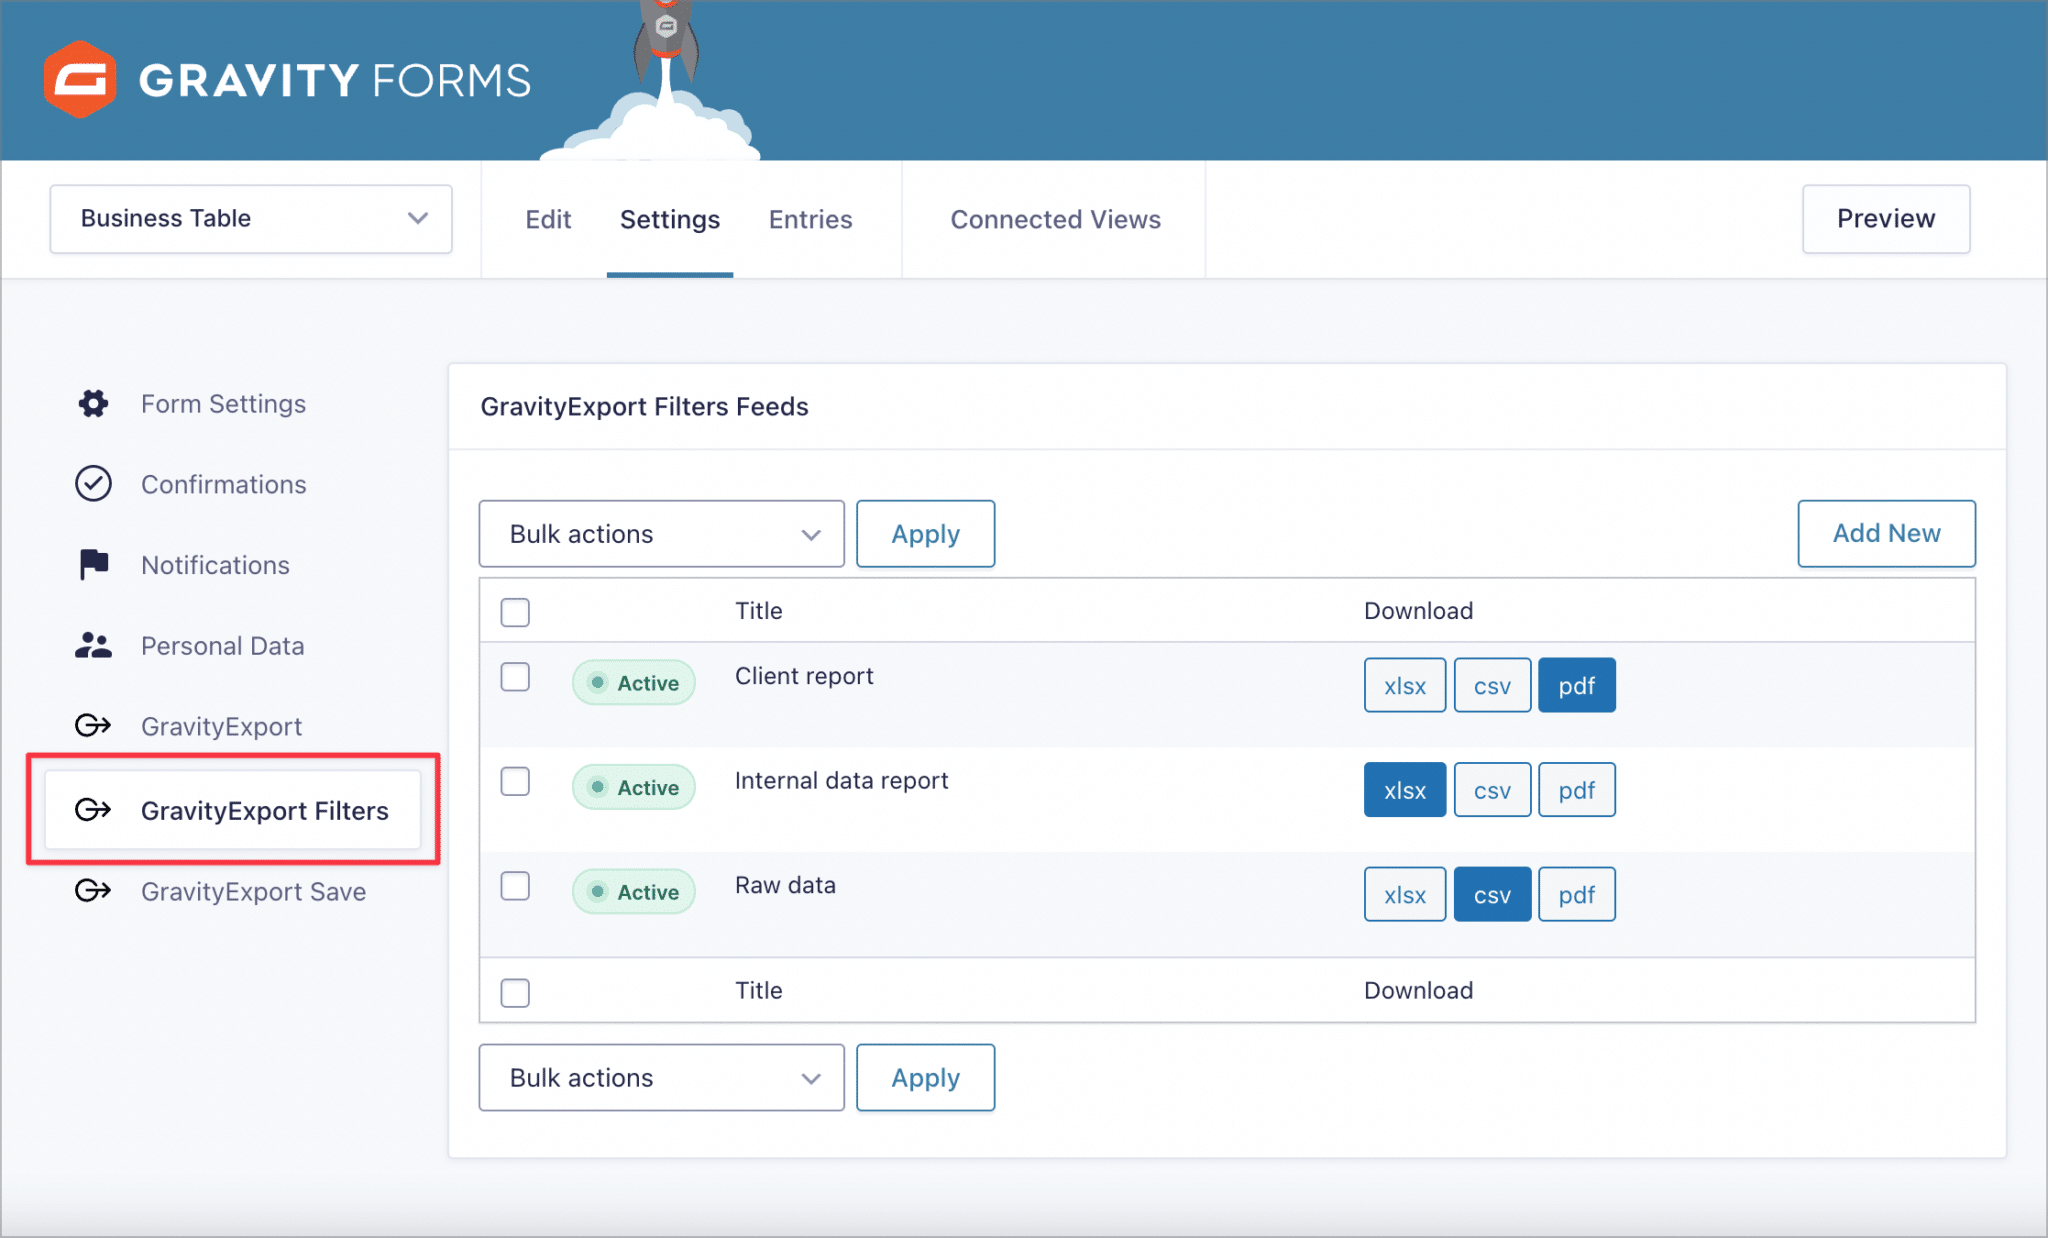The height and width of the screenshot is (1238, 2048).
Task: Download Client report as csv
Action: click(x=1492, y=685)
